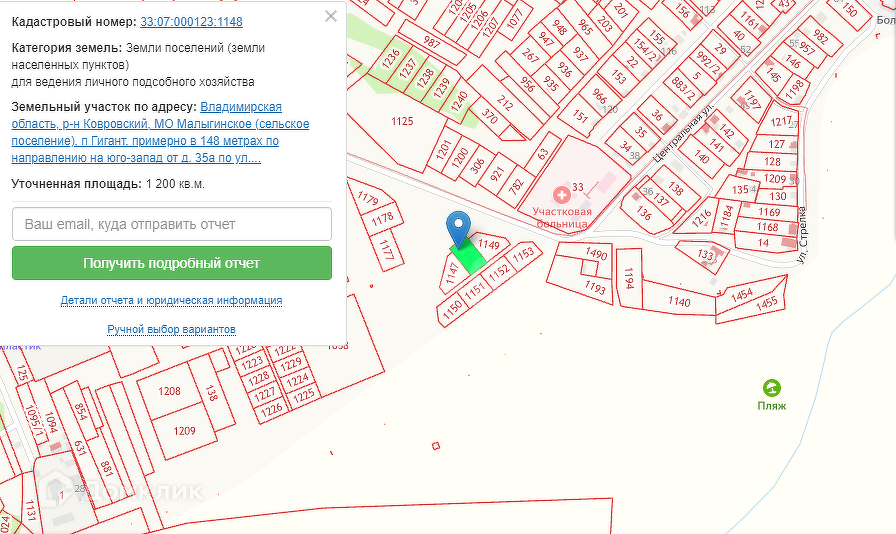Viewport: 896px width, 534px height.
Task: Select parcel 1194 on the map
Action: 629,278
